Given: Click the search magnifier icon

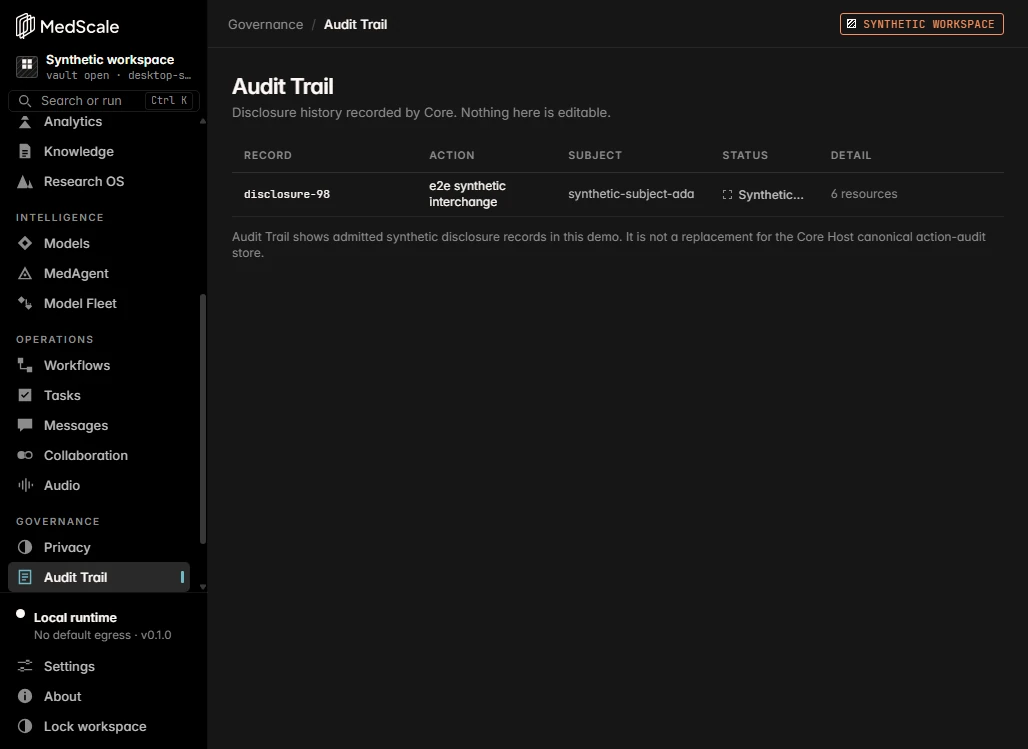Looking at the screenshot, I should 25,100.
